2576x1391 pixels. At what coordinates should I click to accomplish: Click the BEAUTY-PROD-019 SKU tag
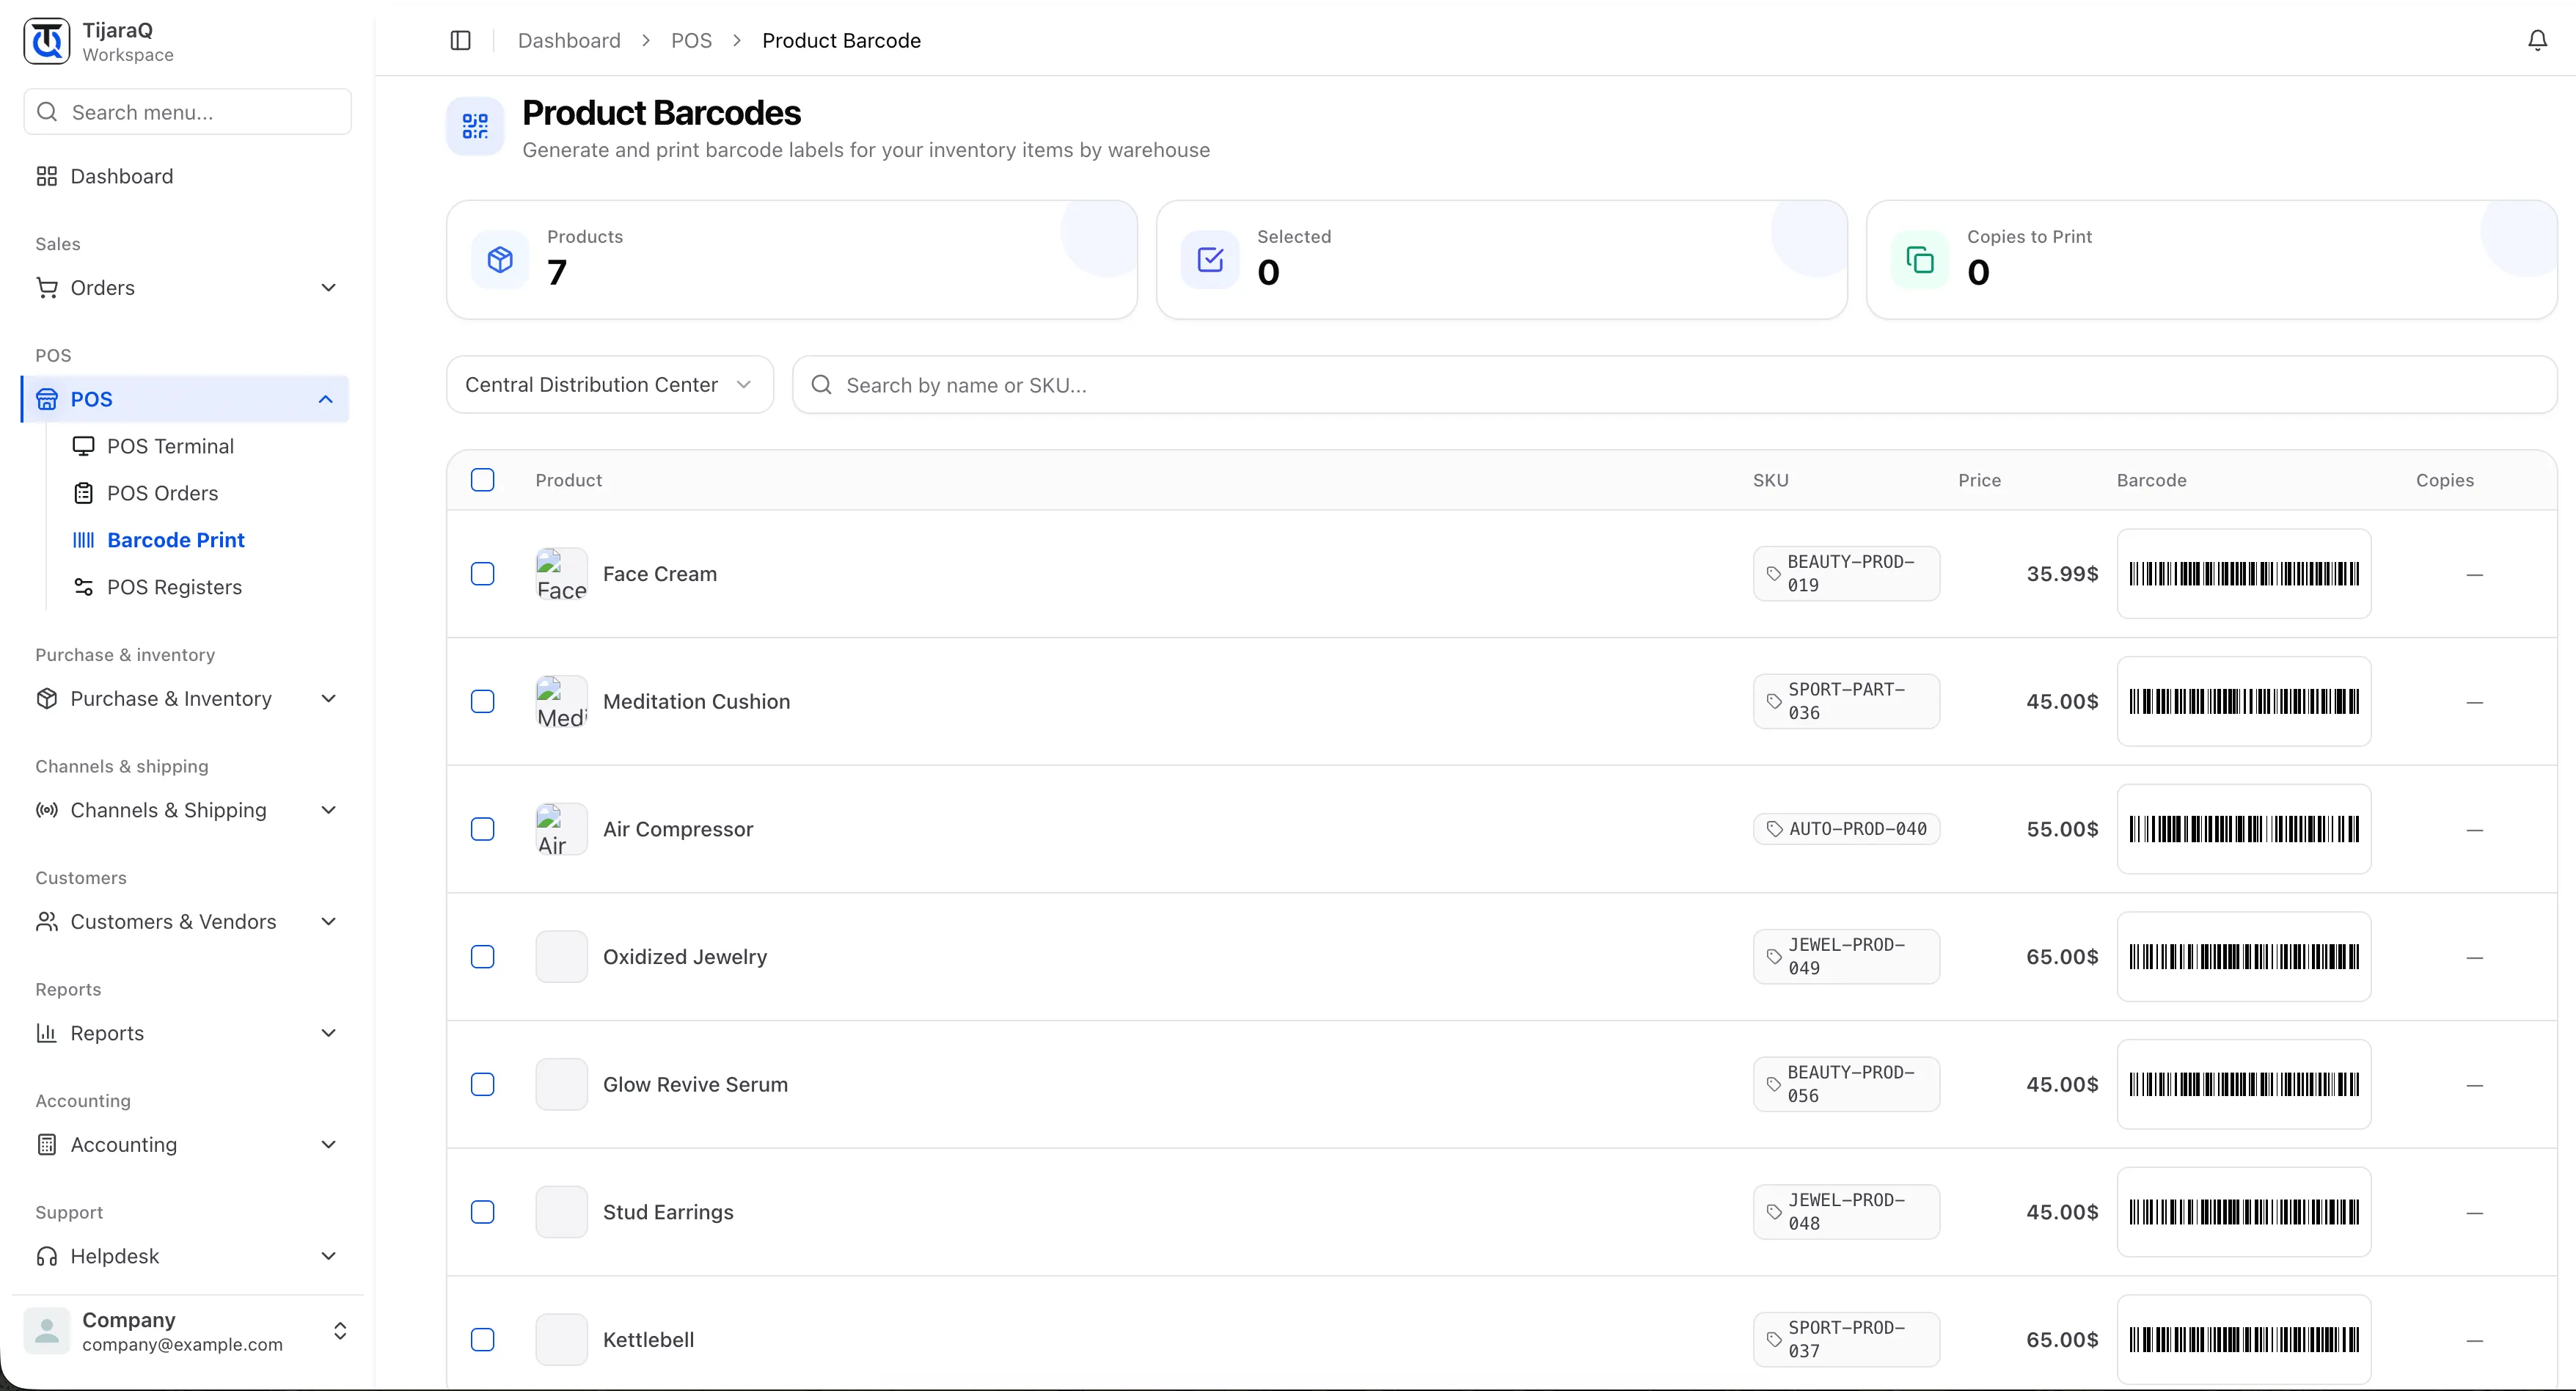[x=1846, y=574]
